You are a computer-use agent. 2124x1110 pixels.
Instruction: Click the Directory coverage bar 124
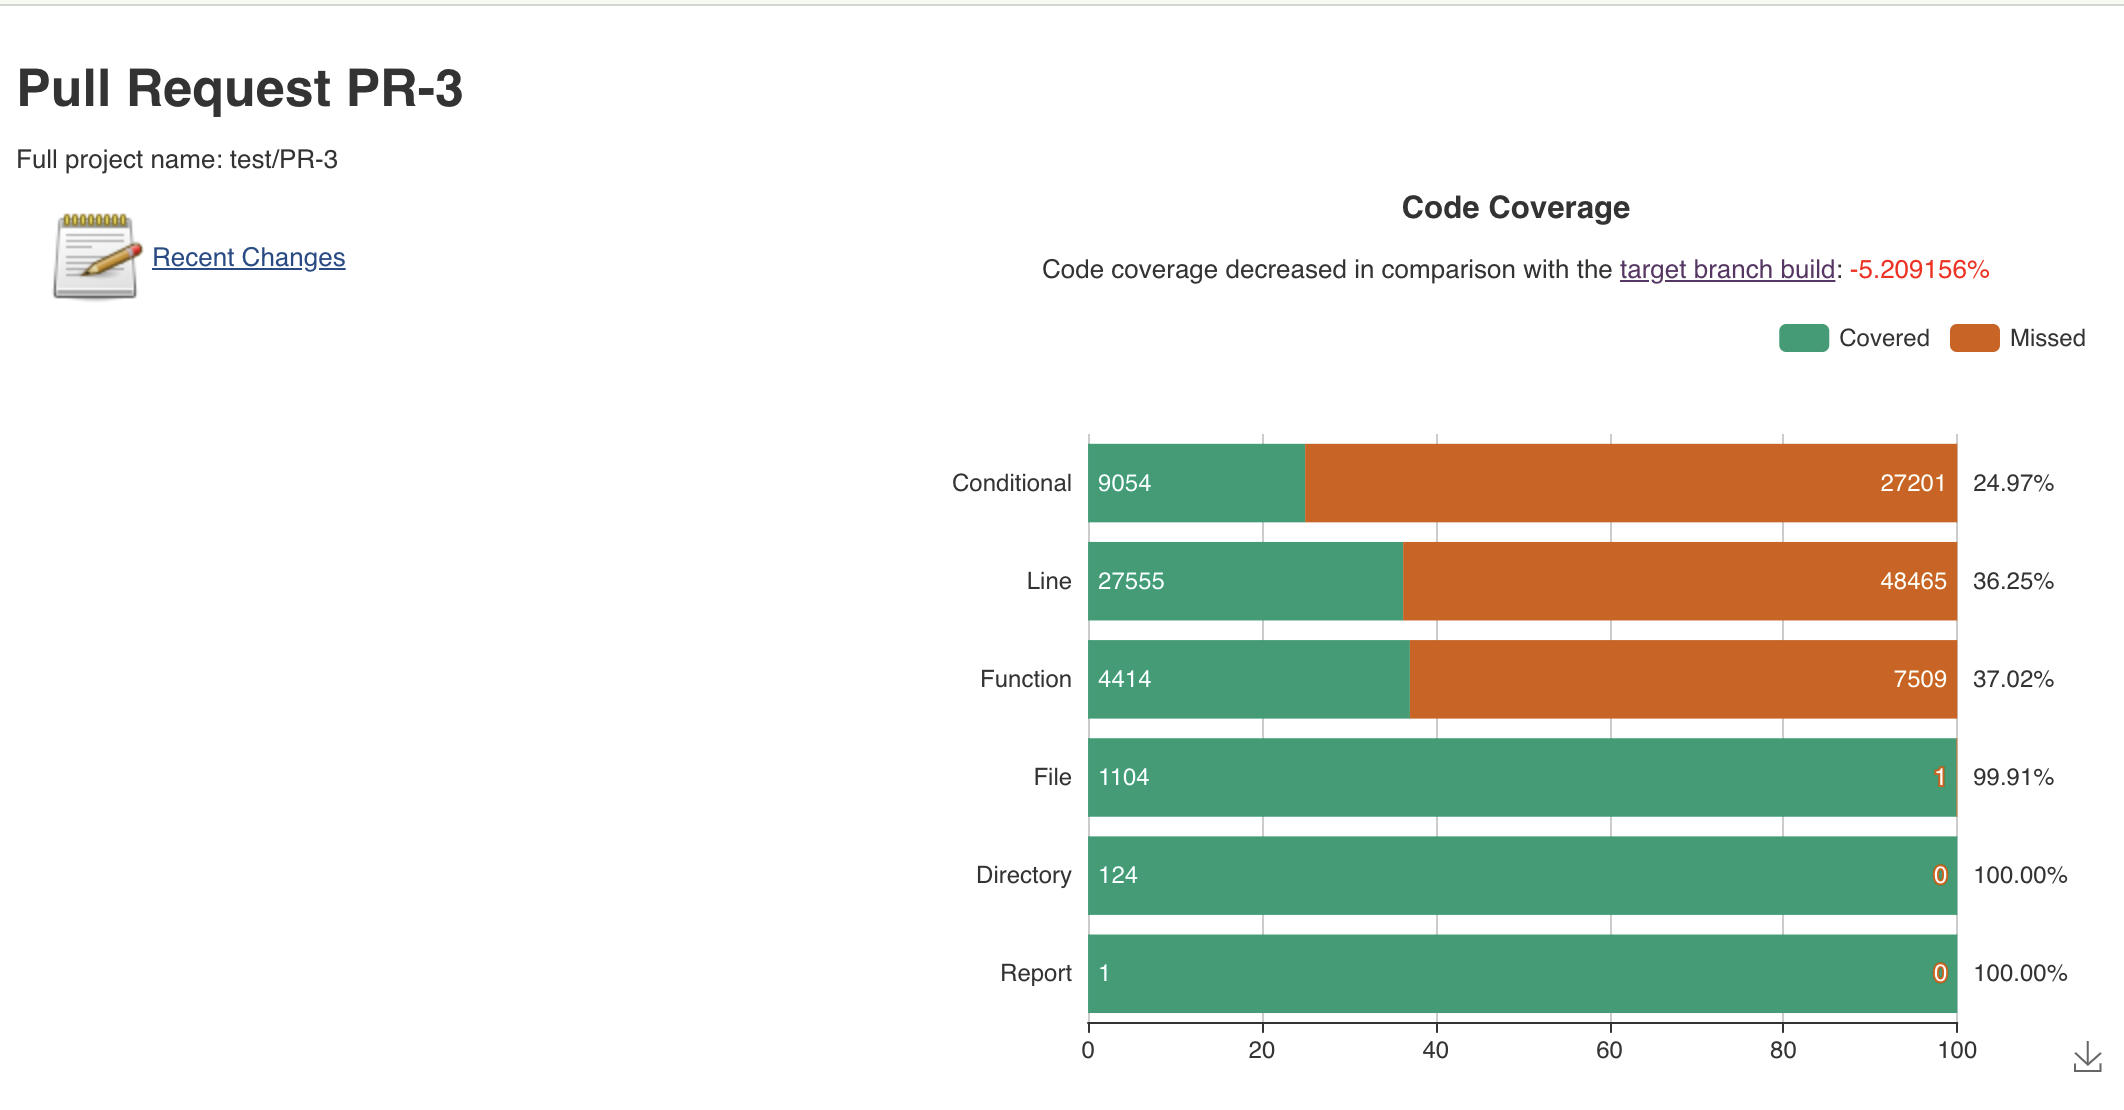coord(1520,875)
